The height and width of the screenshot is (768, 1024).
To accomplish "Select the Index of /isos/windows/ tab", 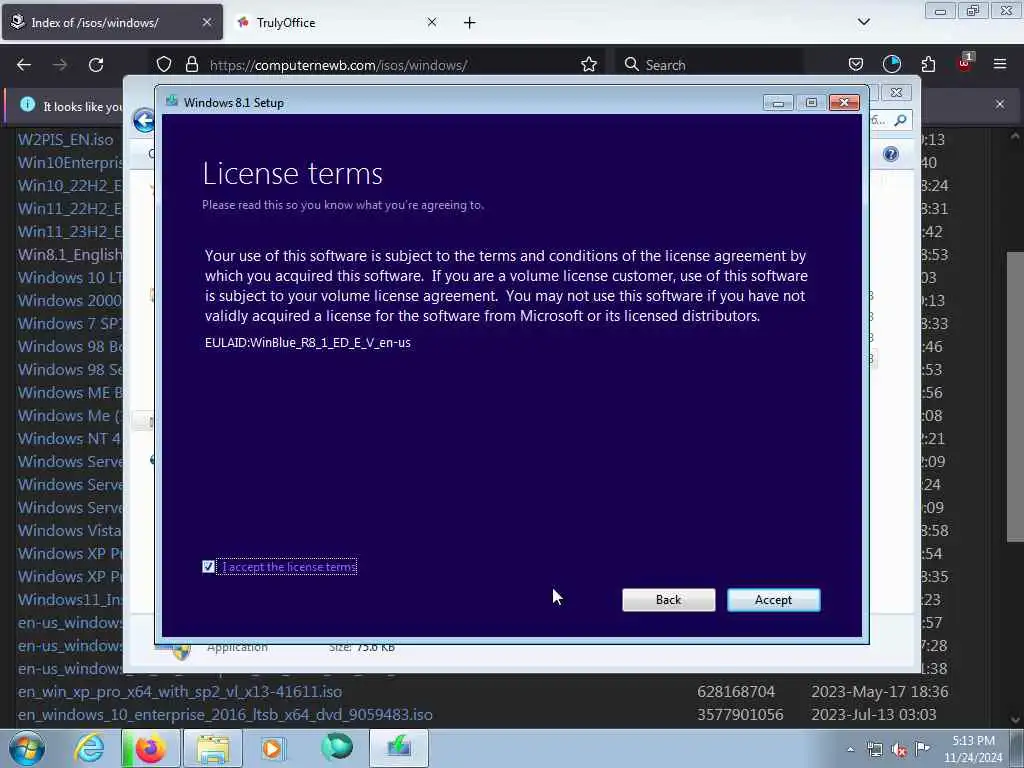I will click(x=112, y=22).
